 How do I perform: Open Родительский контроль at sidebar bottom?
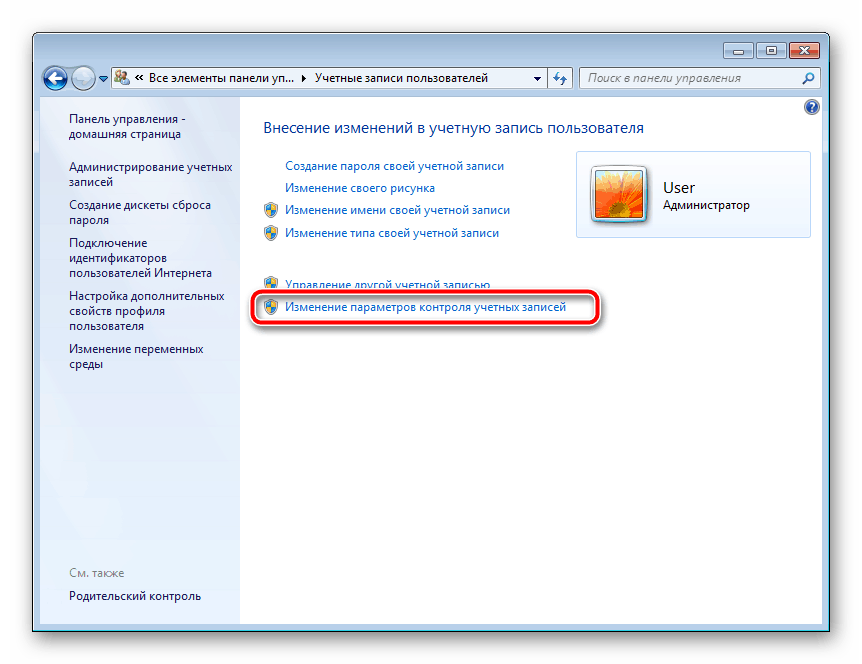pyautogui.click(x=135, y=596)
